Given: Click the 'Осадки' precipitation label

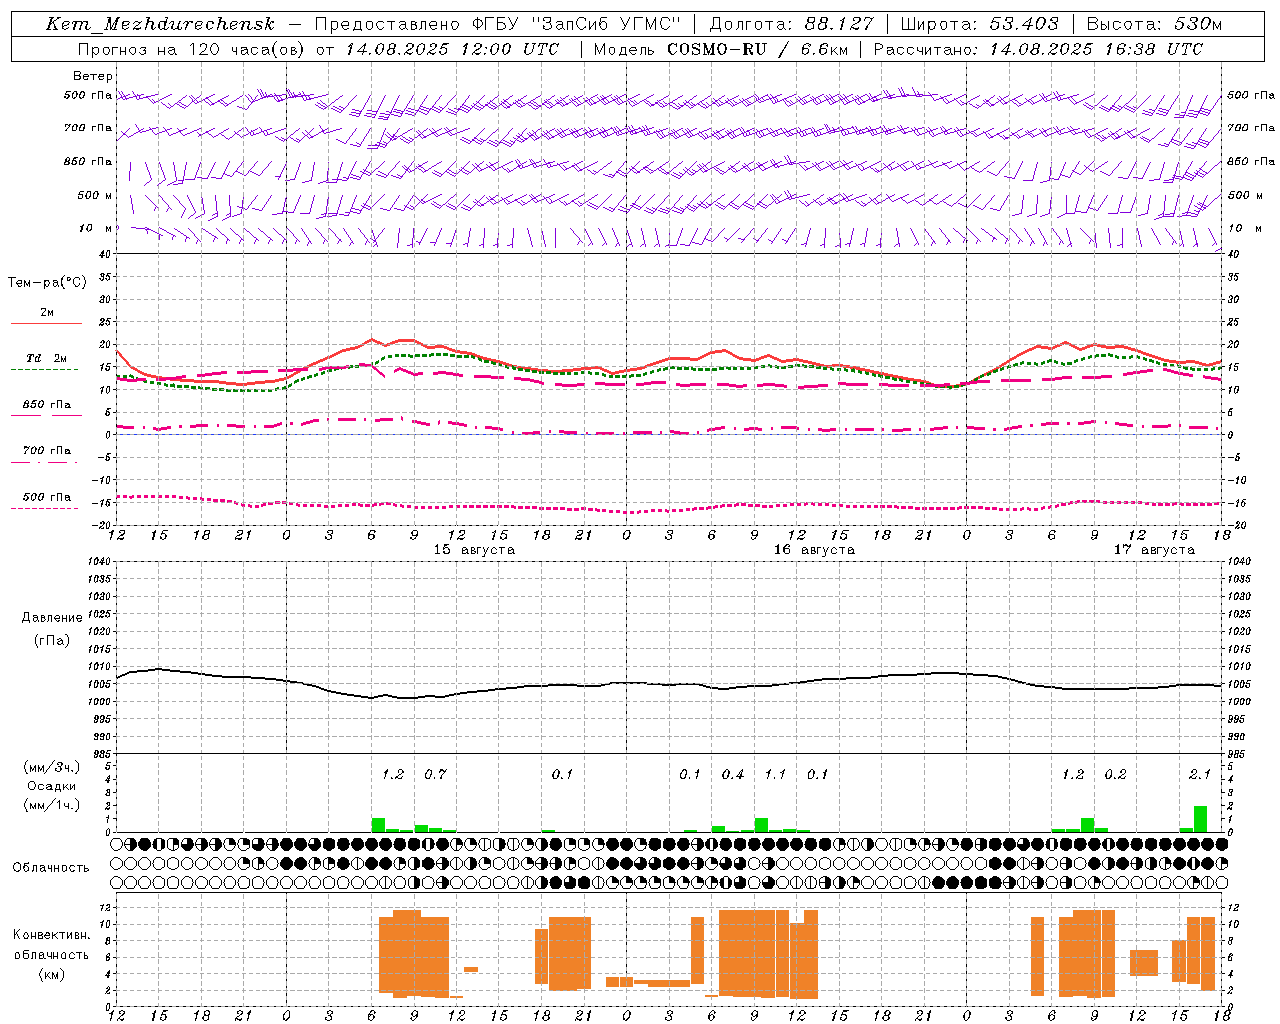Looking at the screenshot, I should point(50,786).
